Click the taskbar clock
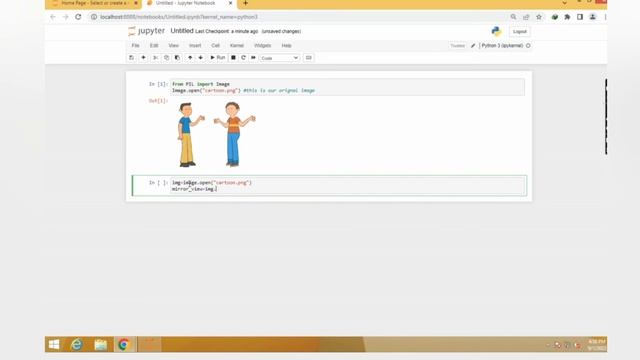 tap(597, 344)
